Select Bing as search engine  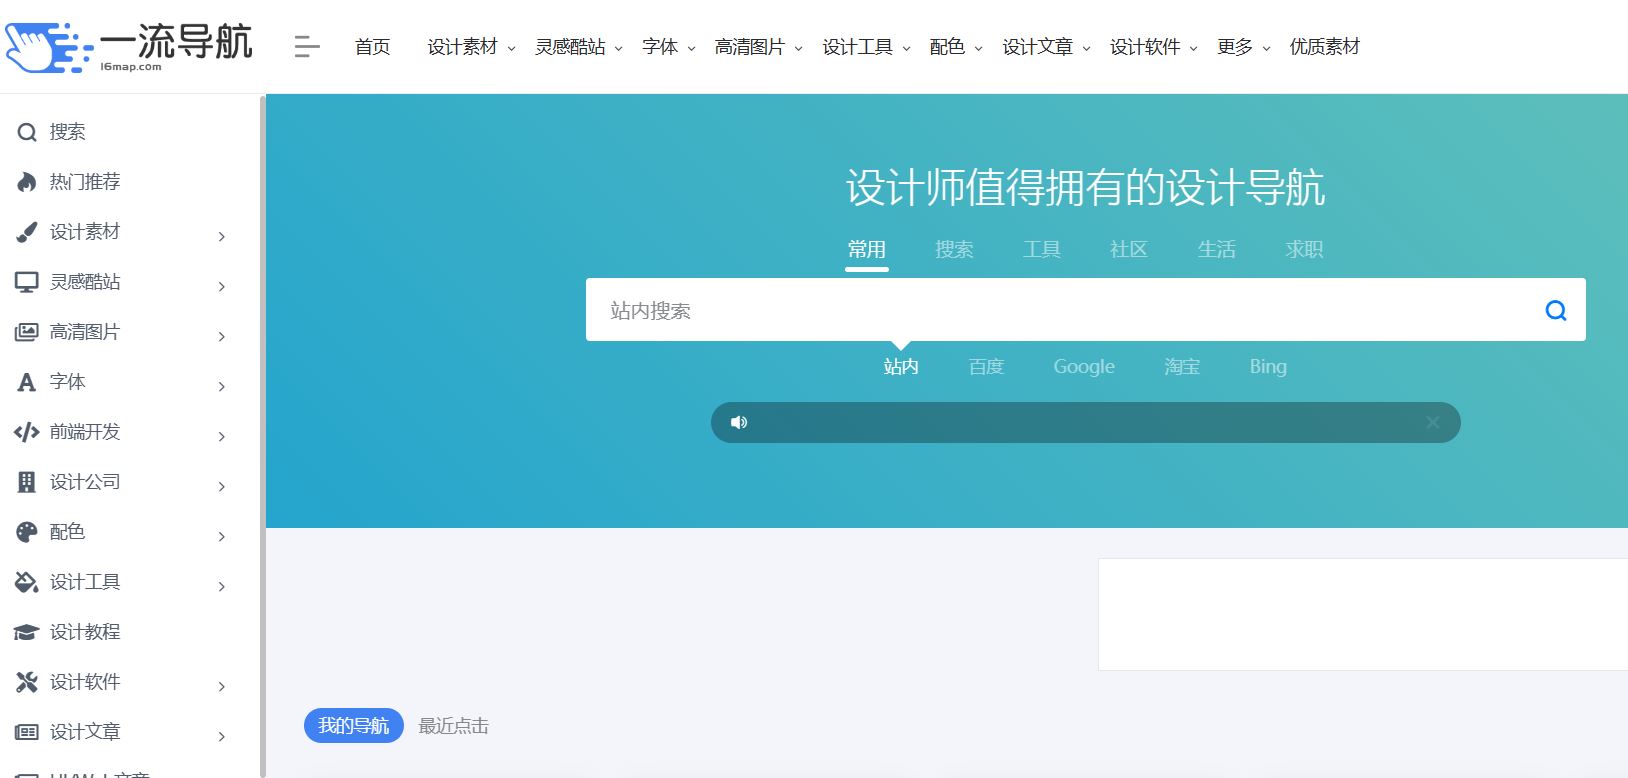coord(1268,367)
